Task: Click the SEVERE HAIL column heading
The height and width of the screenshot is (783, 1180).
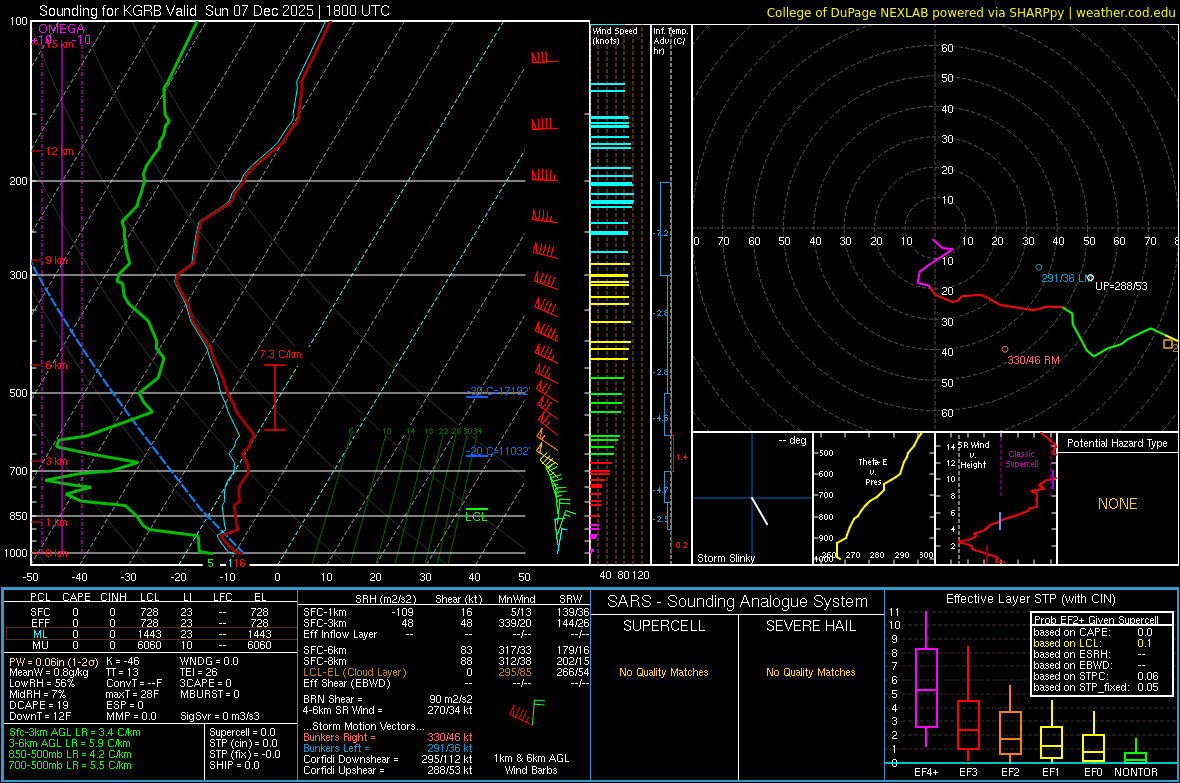Action: click(x=810, y=626)
